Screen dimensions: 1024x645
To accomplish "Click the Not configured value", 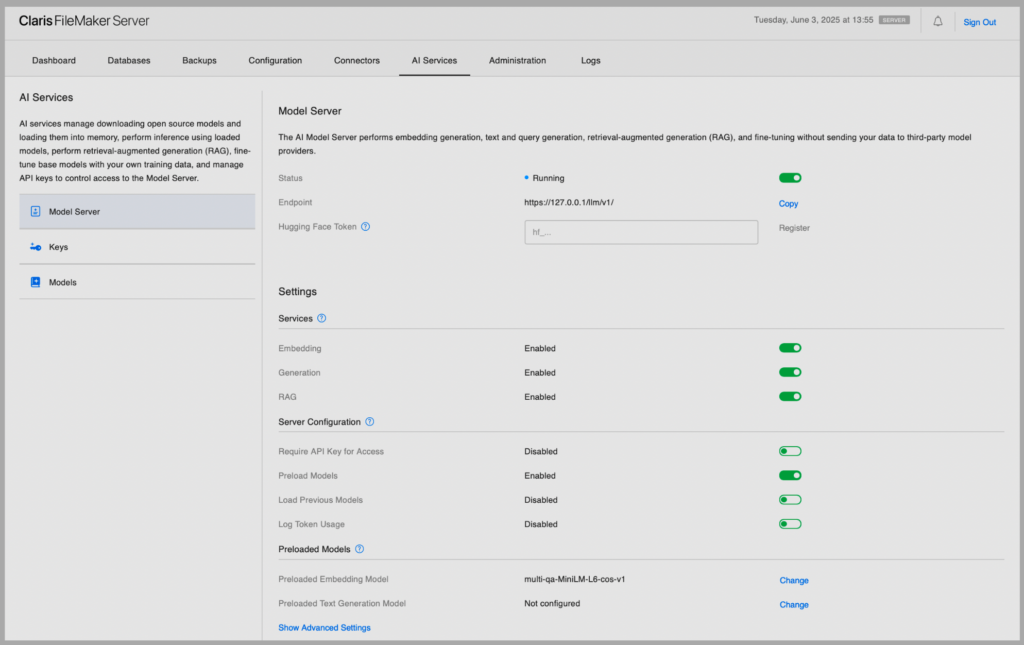I will coord(552,603).
